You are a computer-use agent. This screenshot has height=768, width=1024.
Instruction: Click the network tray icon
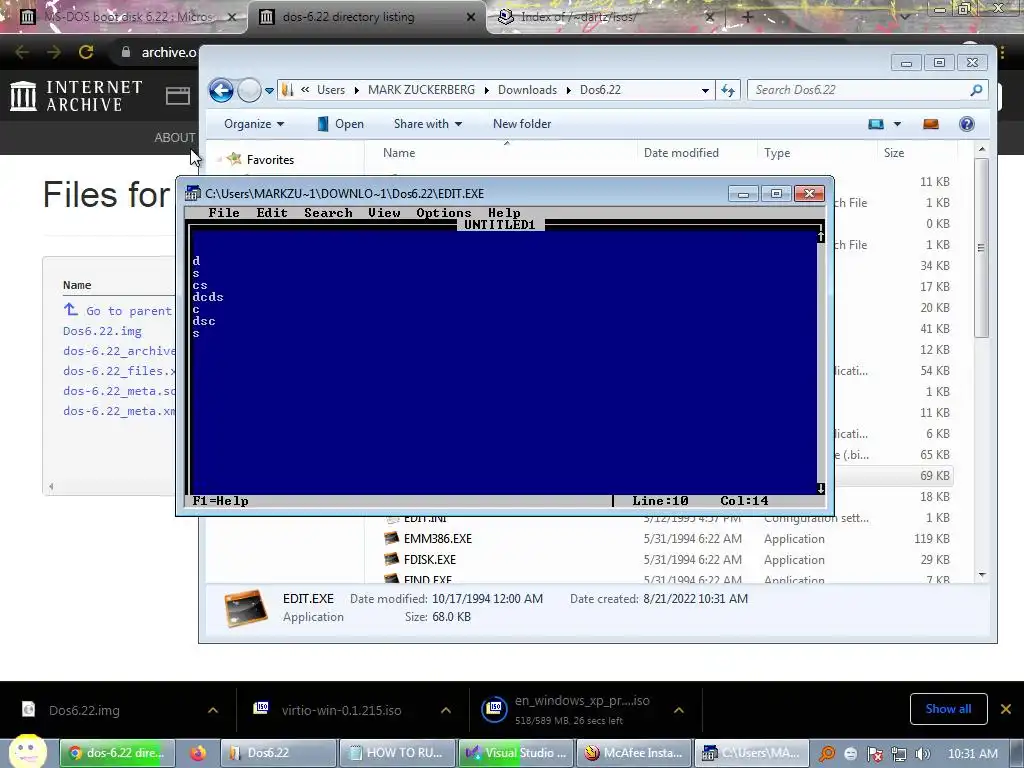point(899,754)
